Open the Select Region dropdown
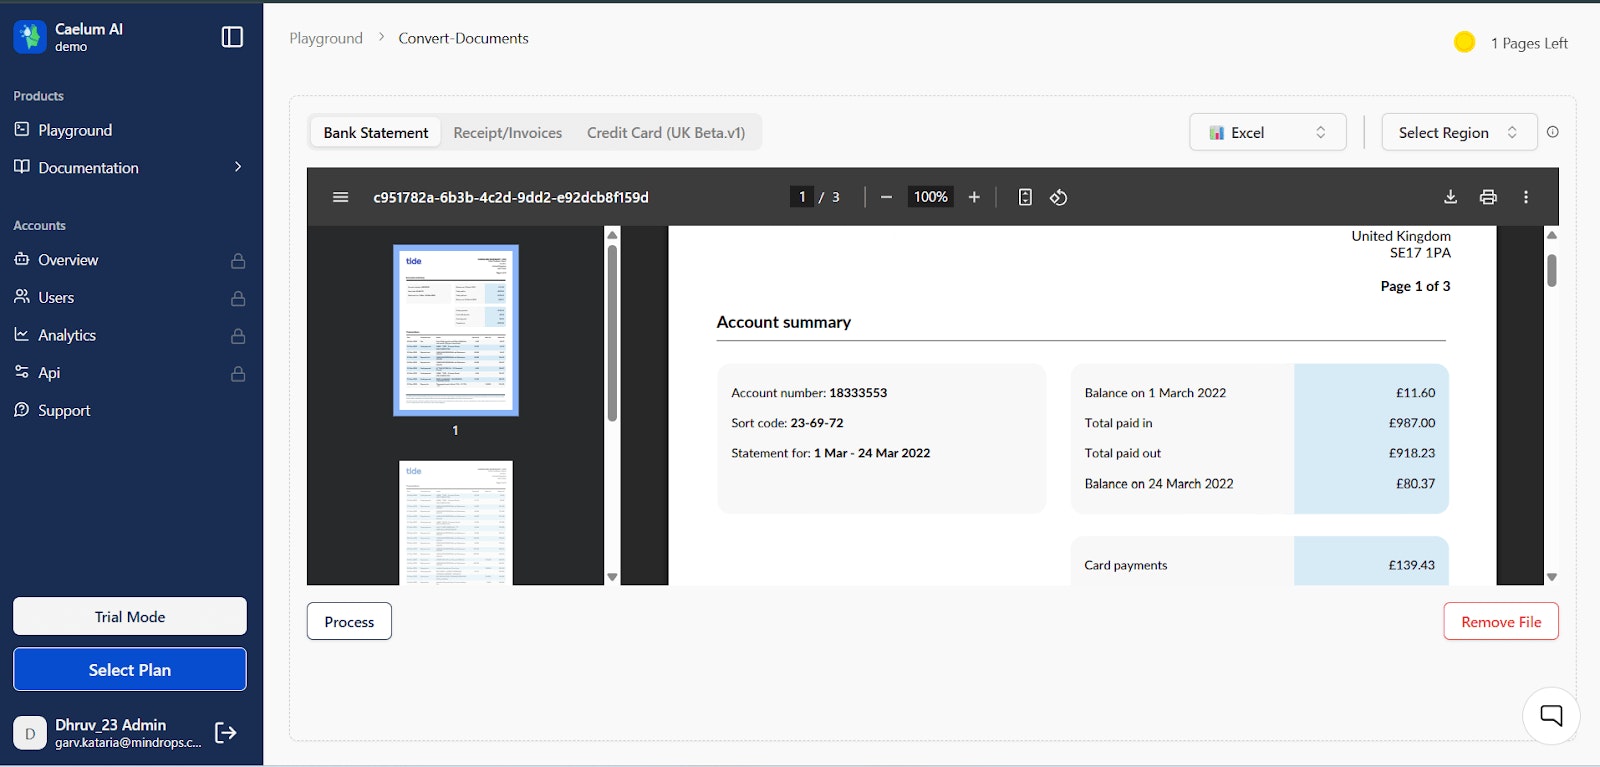Screen dimensions: 1600x767 [1459, 132]
